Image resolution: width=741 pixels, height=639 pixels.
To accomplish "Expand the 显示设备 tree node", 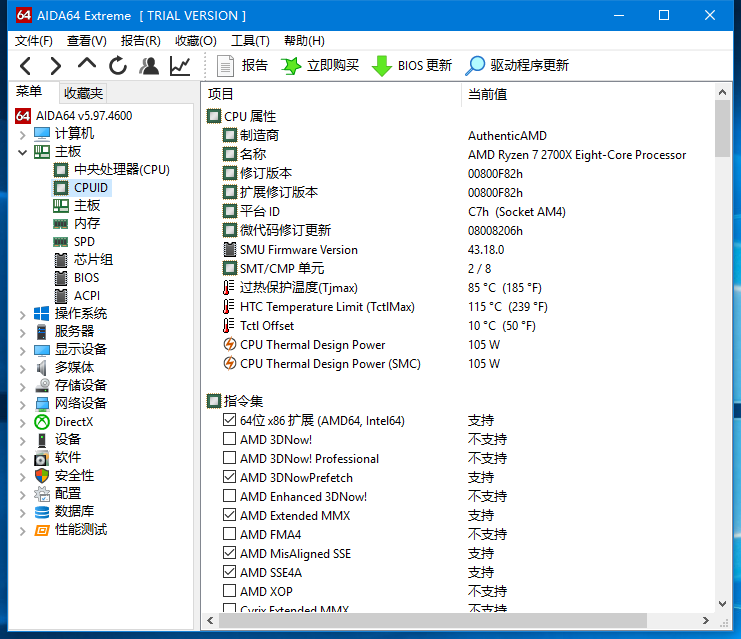I will click(22, 350).
